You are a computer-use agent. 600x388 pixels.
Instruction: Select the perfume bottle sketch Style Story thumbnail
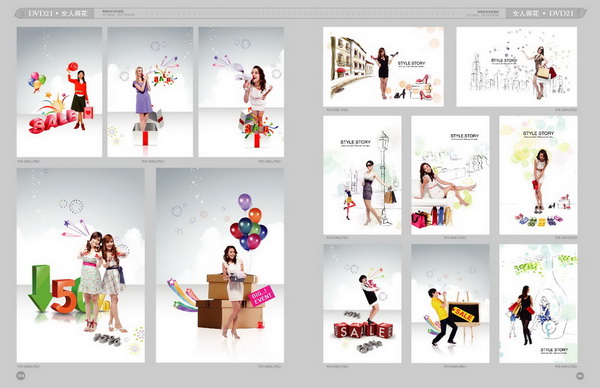tap(538, 304)
